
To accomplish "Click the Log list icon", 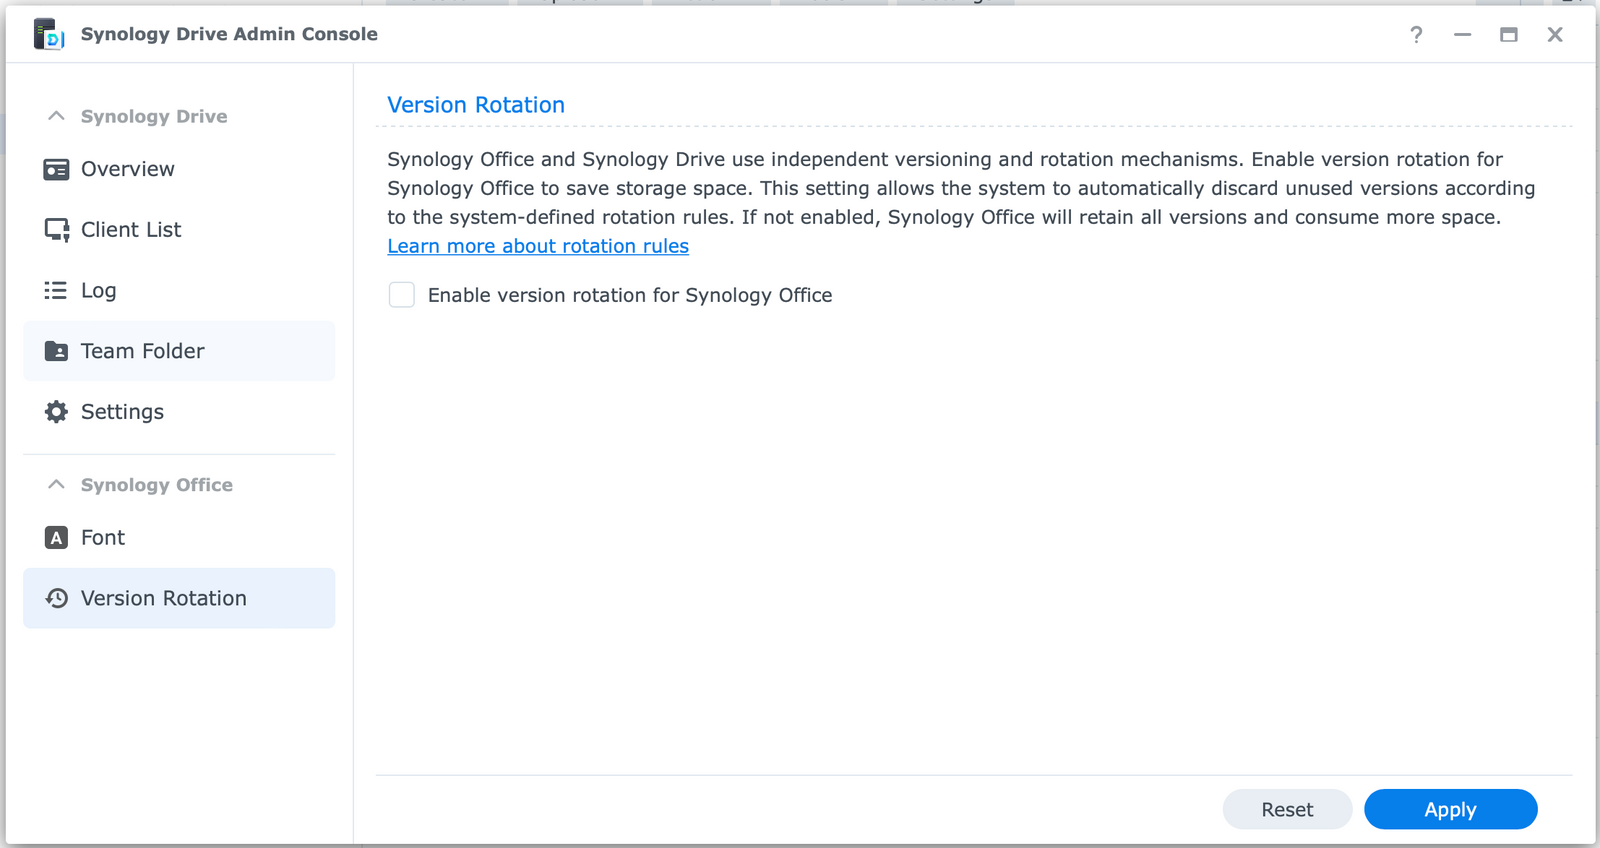I will (x=56, y=291).
